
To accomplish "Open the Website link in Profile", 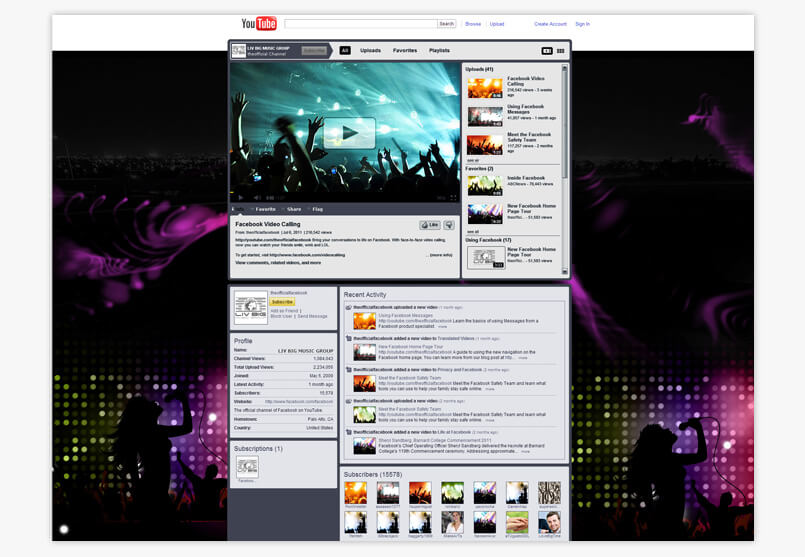I will pos(299,401).
